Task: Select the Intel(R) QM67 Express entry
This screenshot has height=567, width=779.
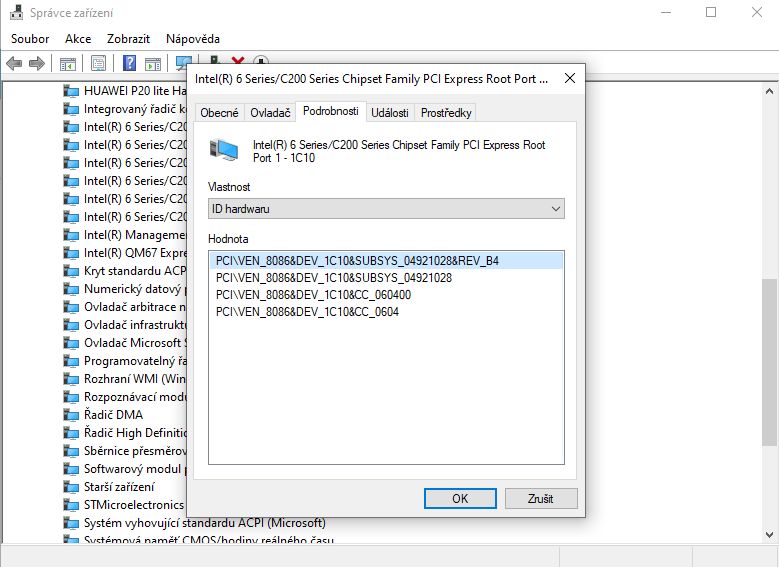Action: [125, 253]
